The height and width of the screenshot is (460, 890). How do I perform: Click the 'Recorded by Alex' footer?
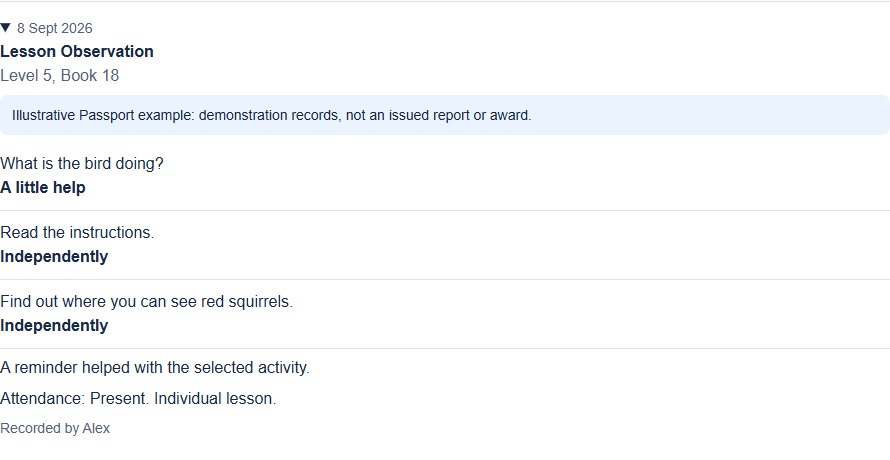[x=55, y=429]
